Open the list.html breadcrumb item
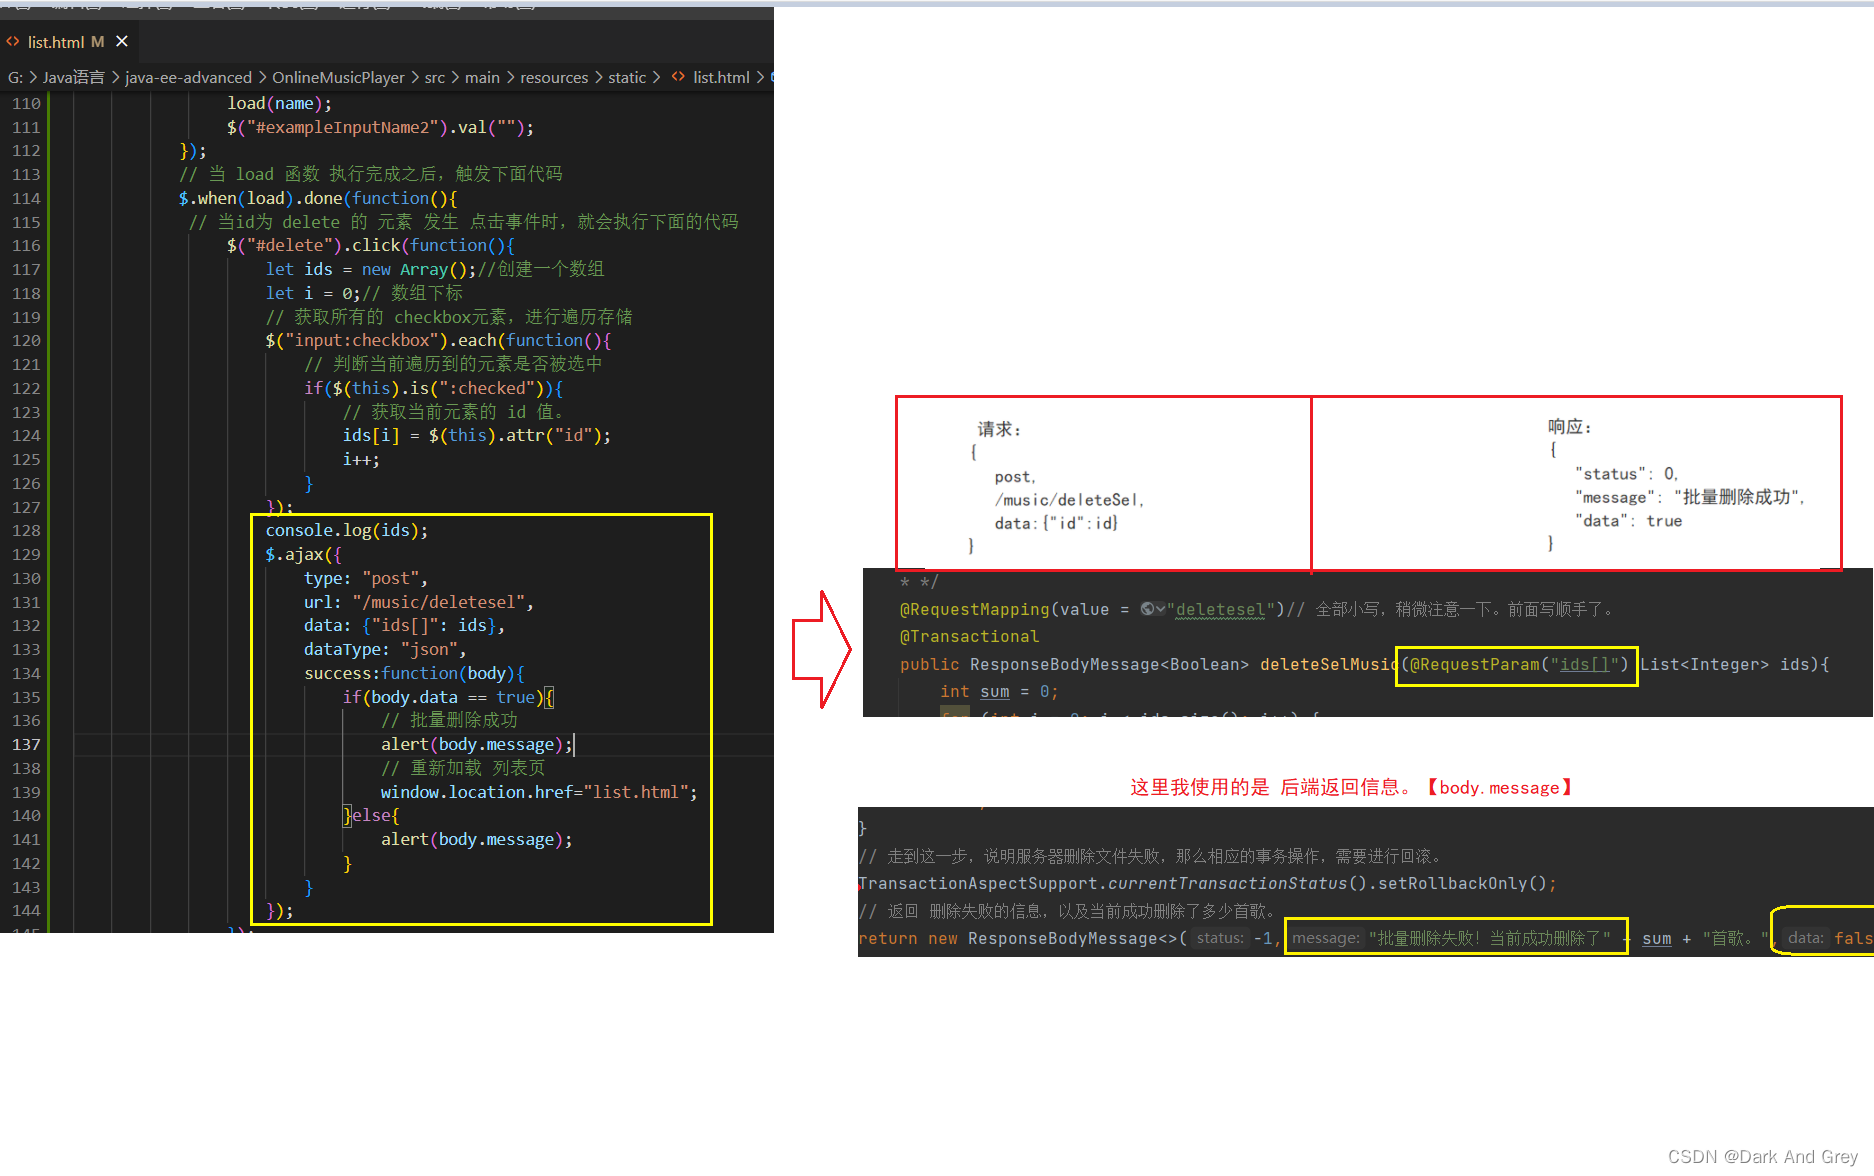Viewport: 1874px width, 1176px height. [x=721, y=77]
